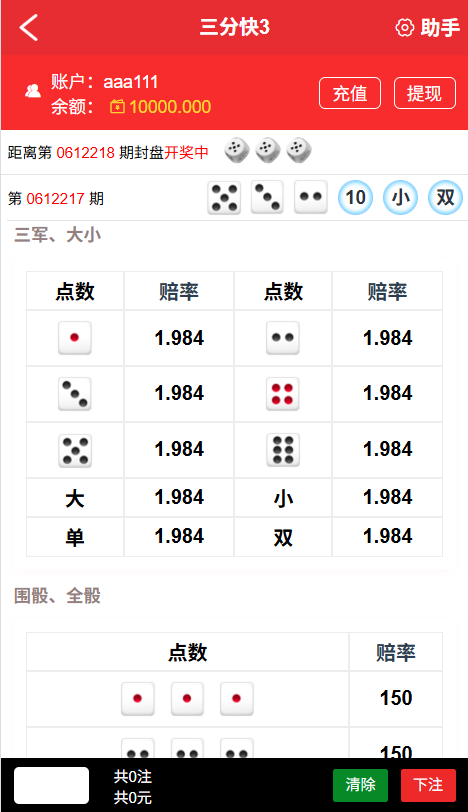Select the three-dot die bet
Image resolution: width=468 pixels, height=812 pixels.
75,394
